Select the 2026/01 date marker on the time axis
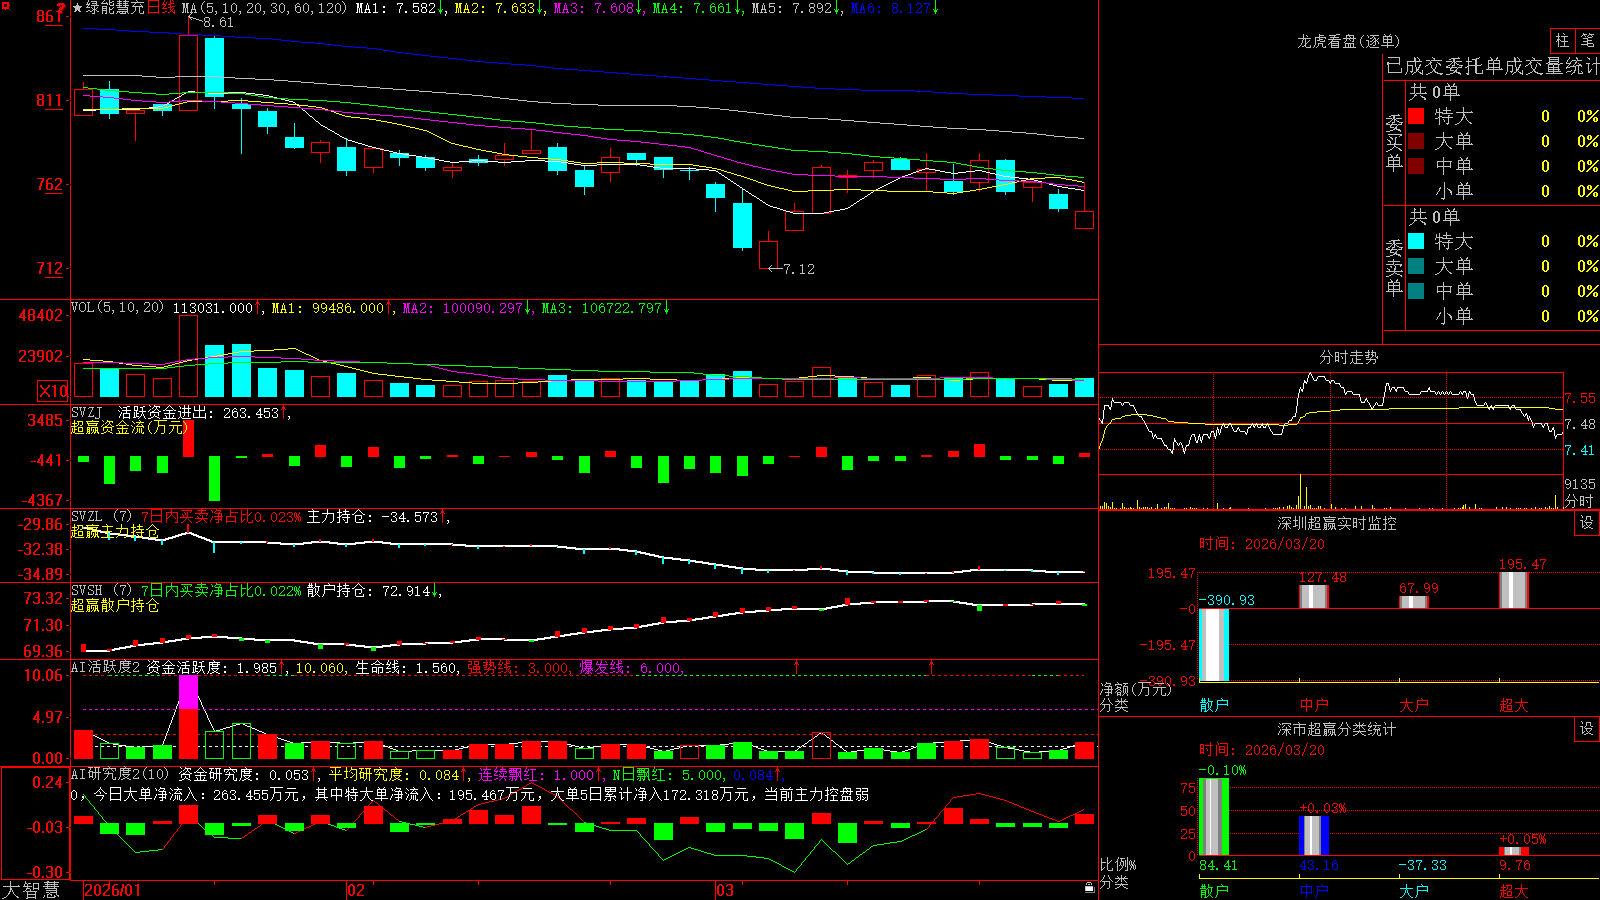 coord(113,890)
